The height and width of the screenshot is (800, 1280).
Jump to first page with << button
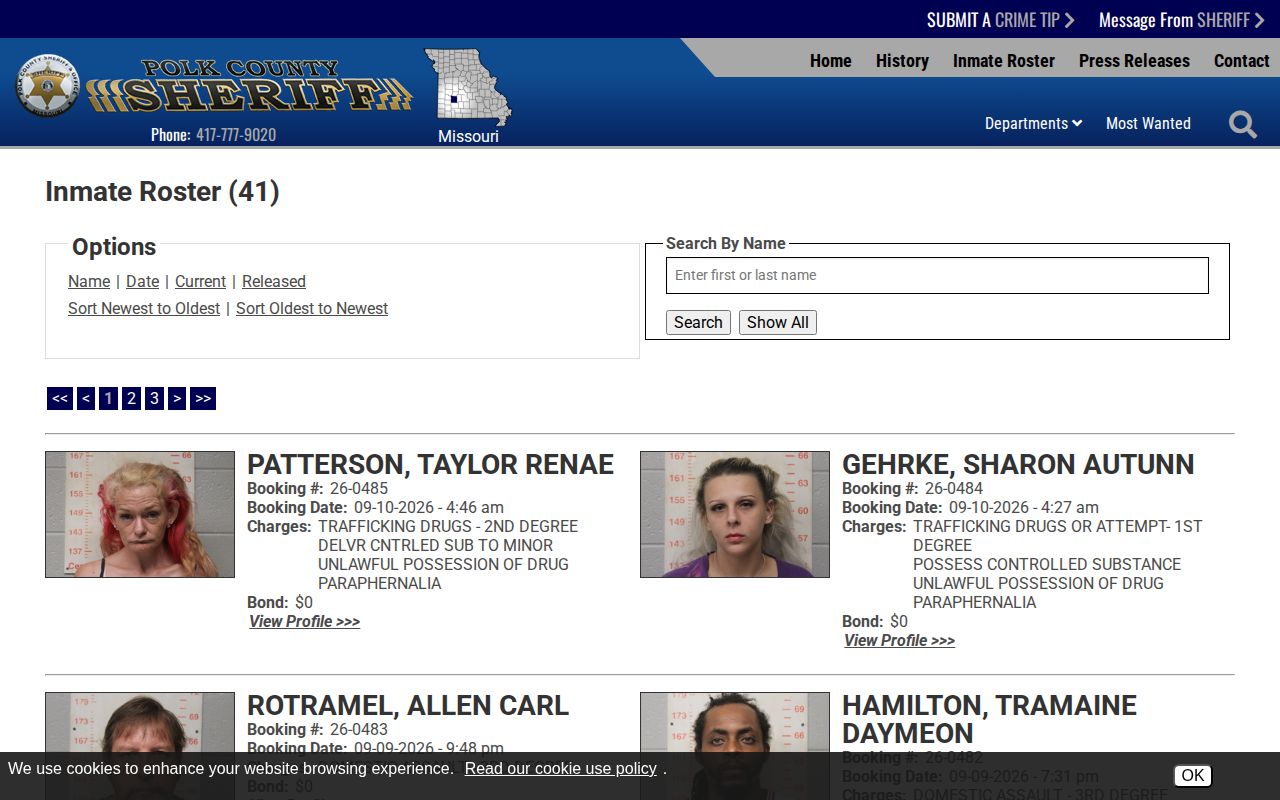point(60,398)
